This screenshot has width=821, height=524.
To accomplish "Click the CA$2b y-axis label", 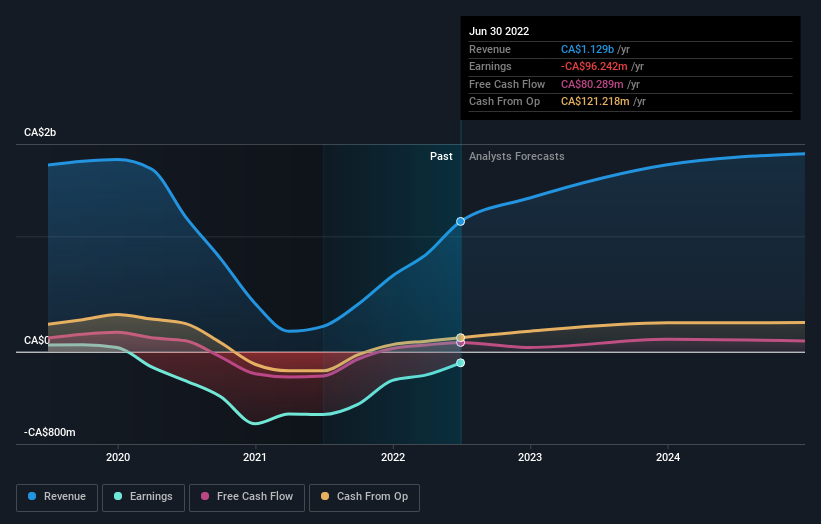I will (40, 132).
